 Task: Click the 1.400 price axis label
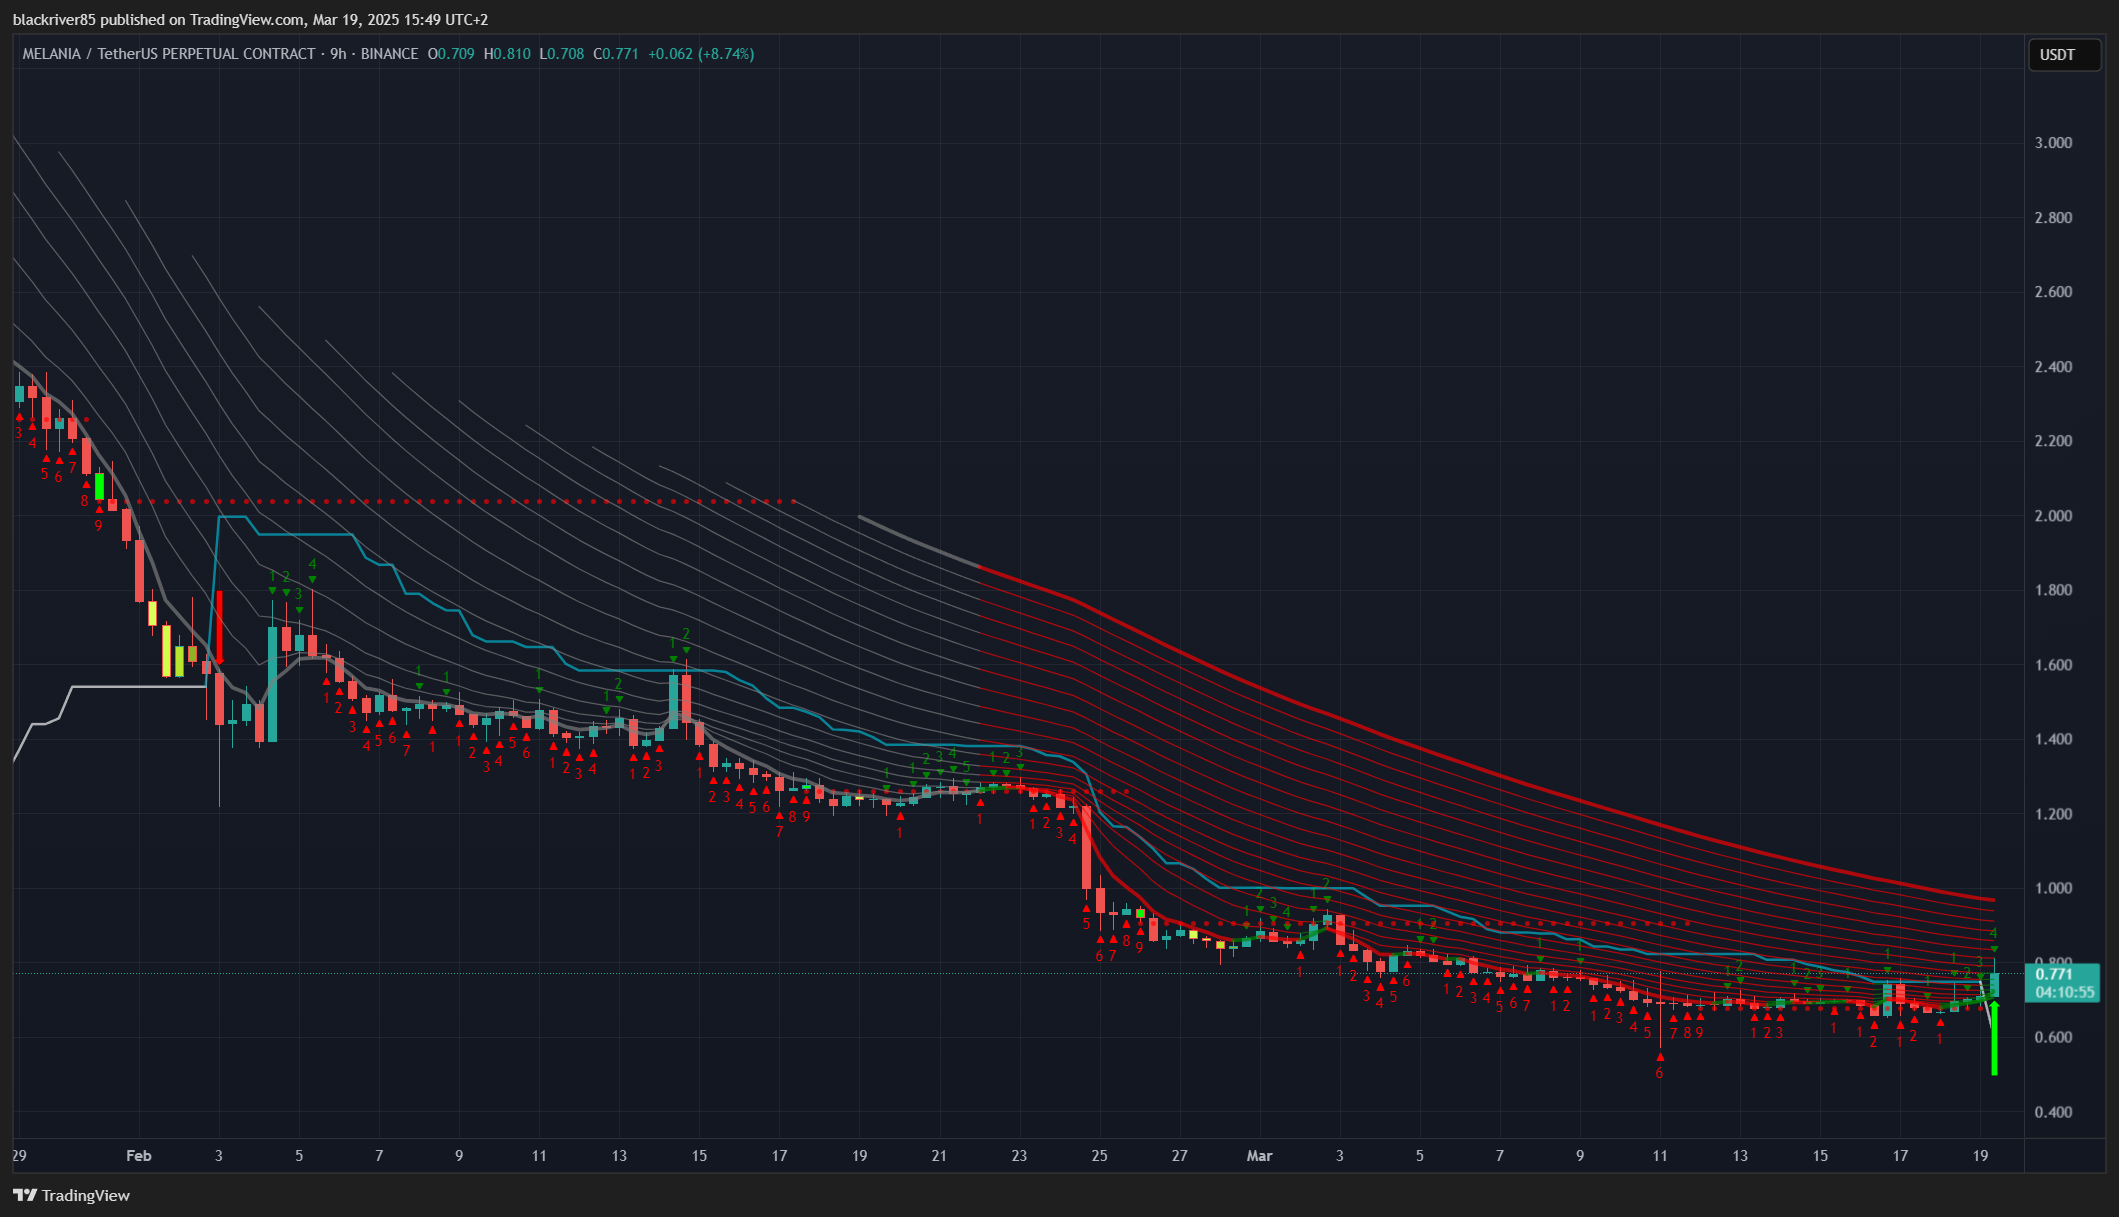coord(2053,739)
